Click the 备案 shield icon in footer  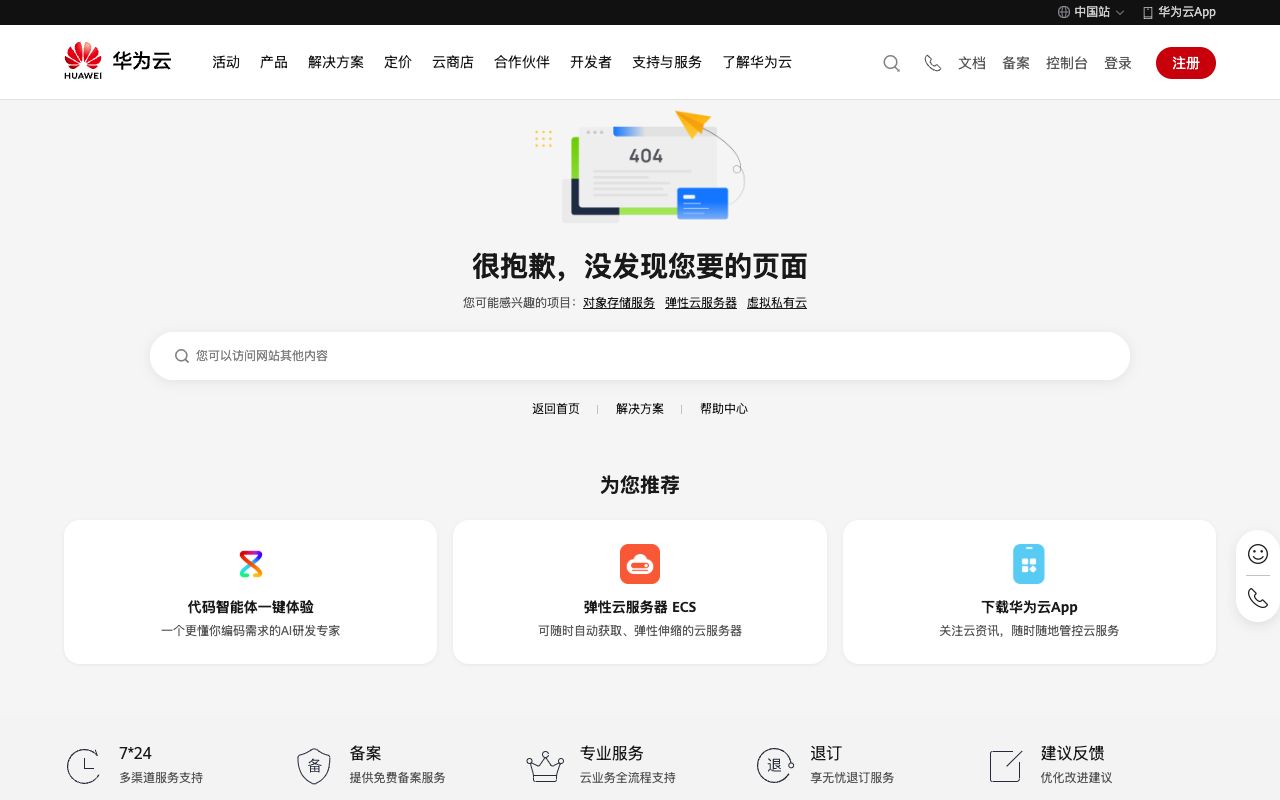tap(314, 766)
